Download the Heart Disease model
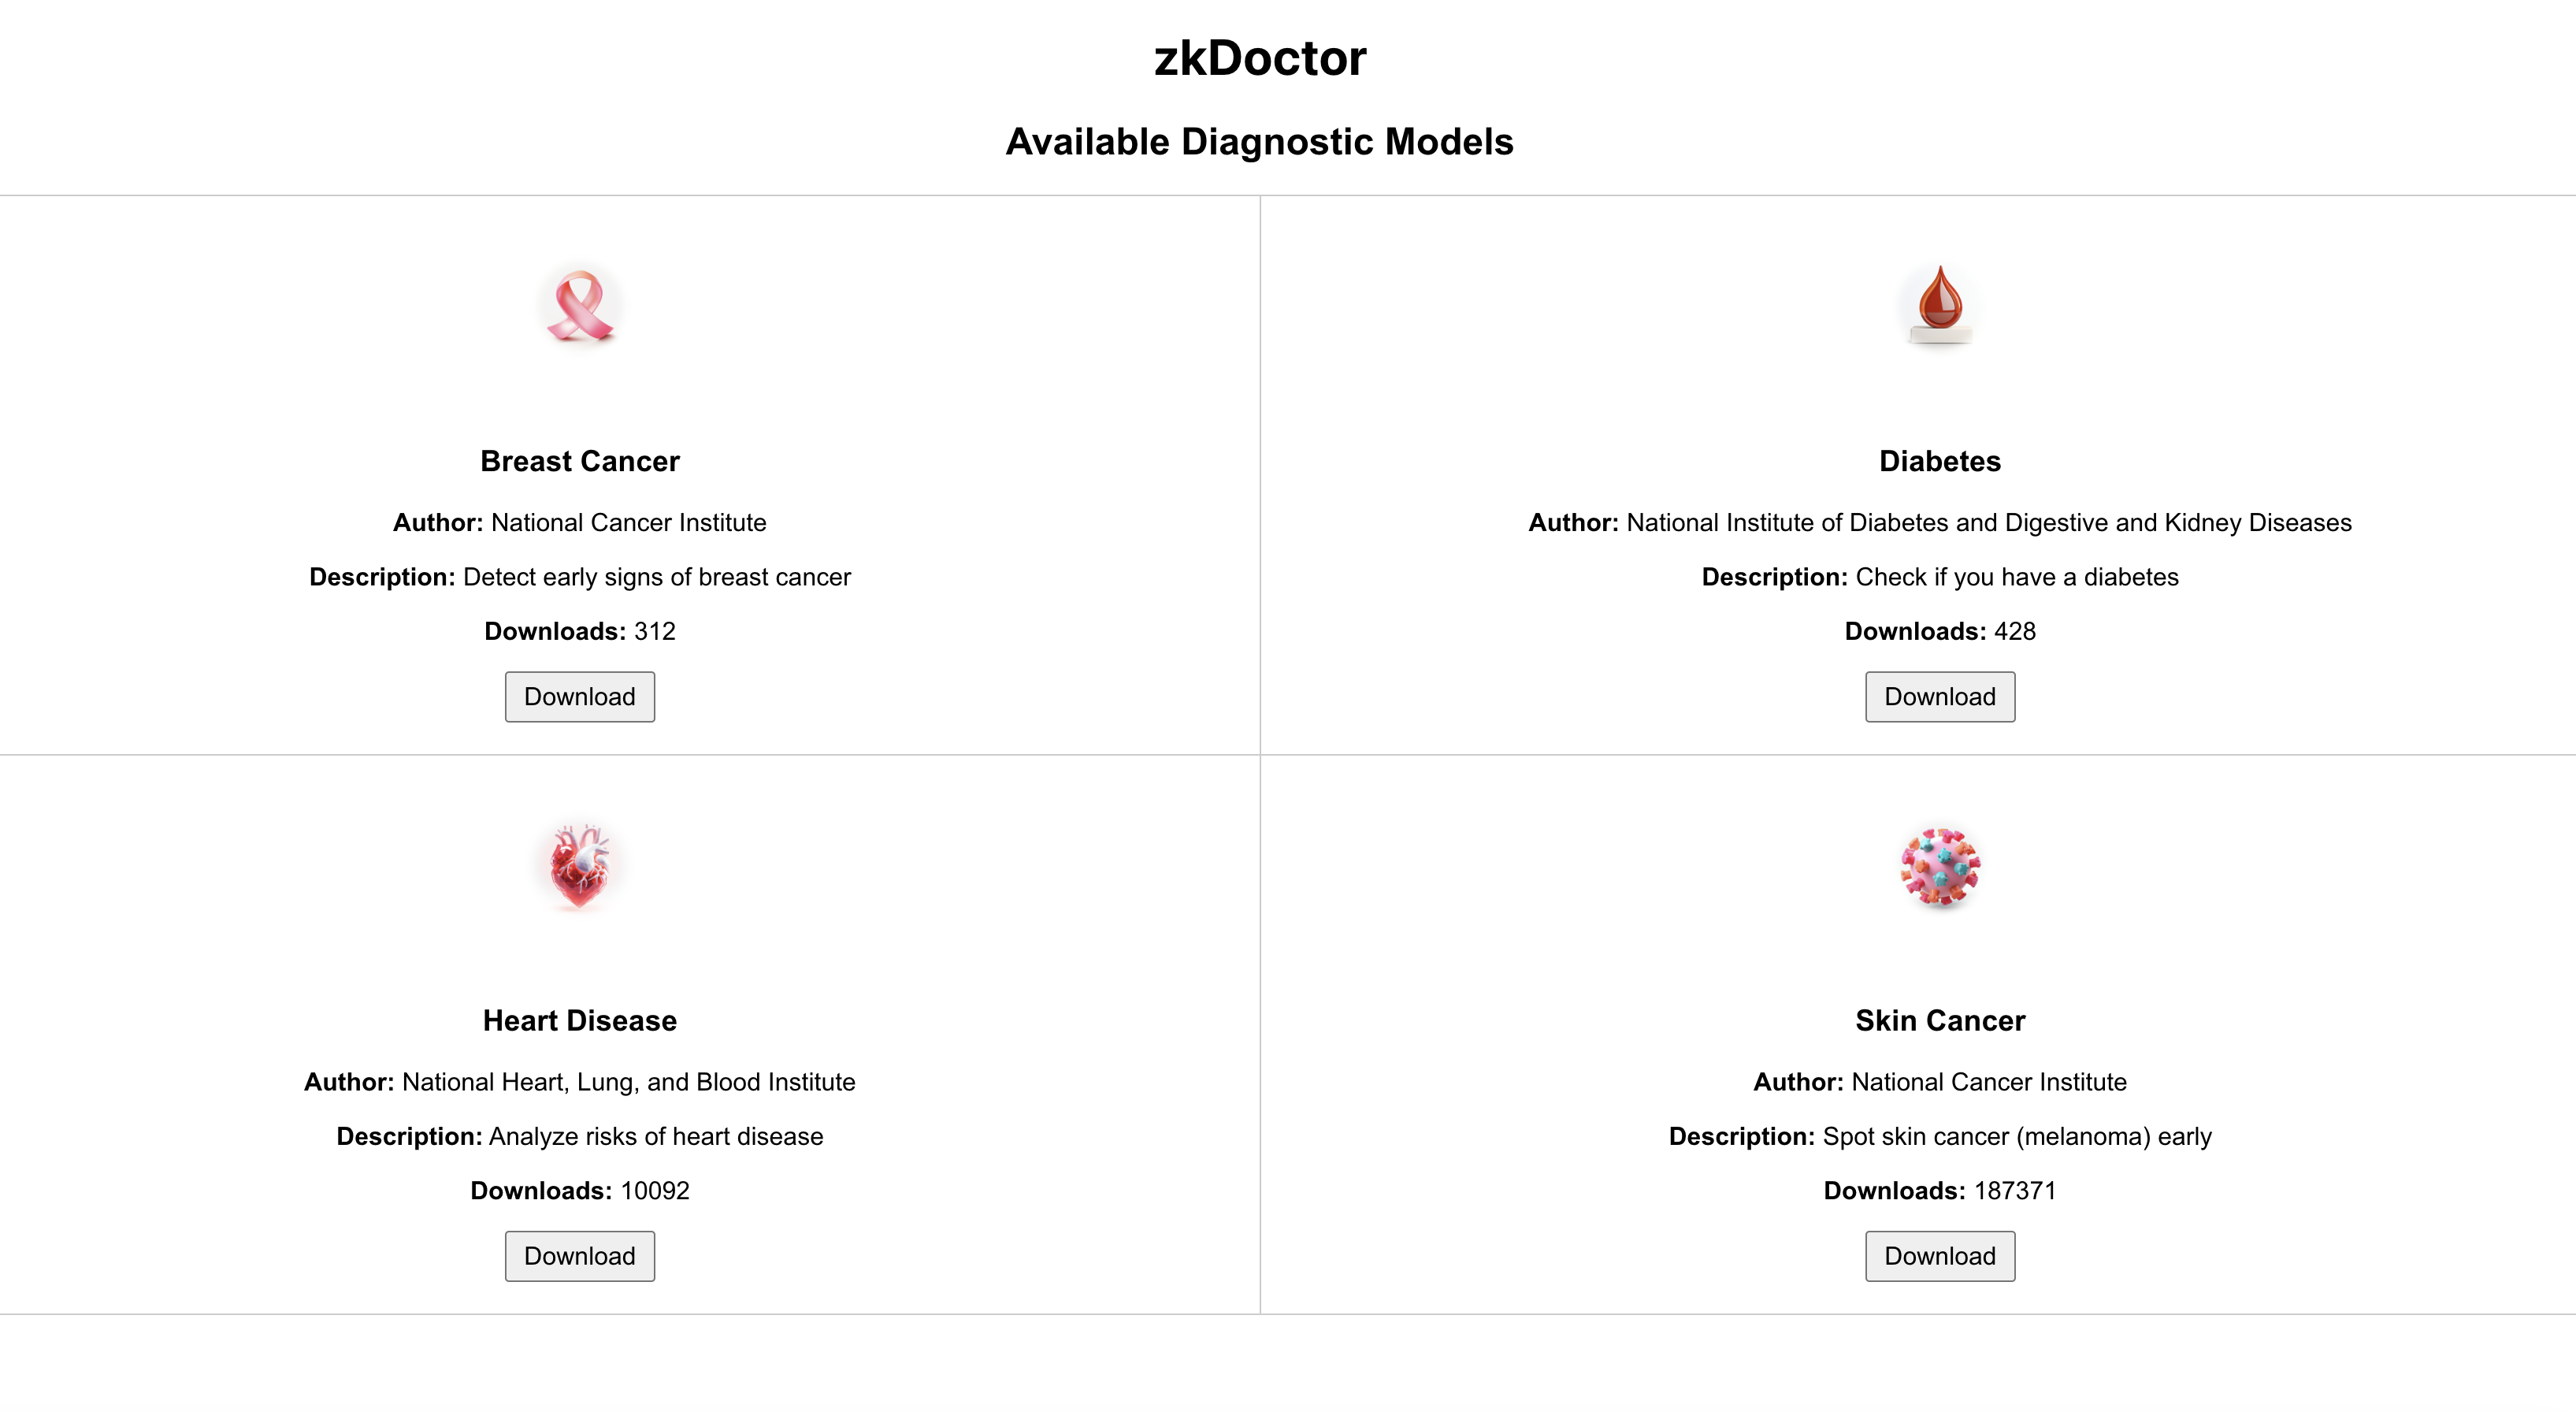The width and height of the screenshot is (2576, 1412). point(579,1256)
